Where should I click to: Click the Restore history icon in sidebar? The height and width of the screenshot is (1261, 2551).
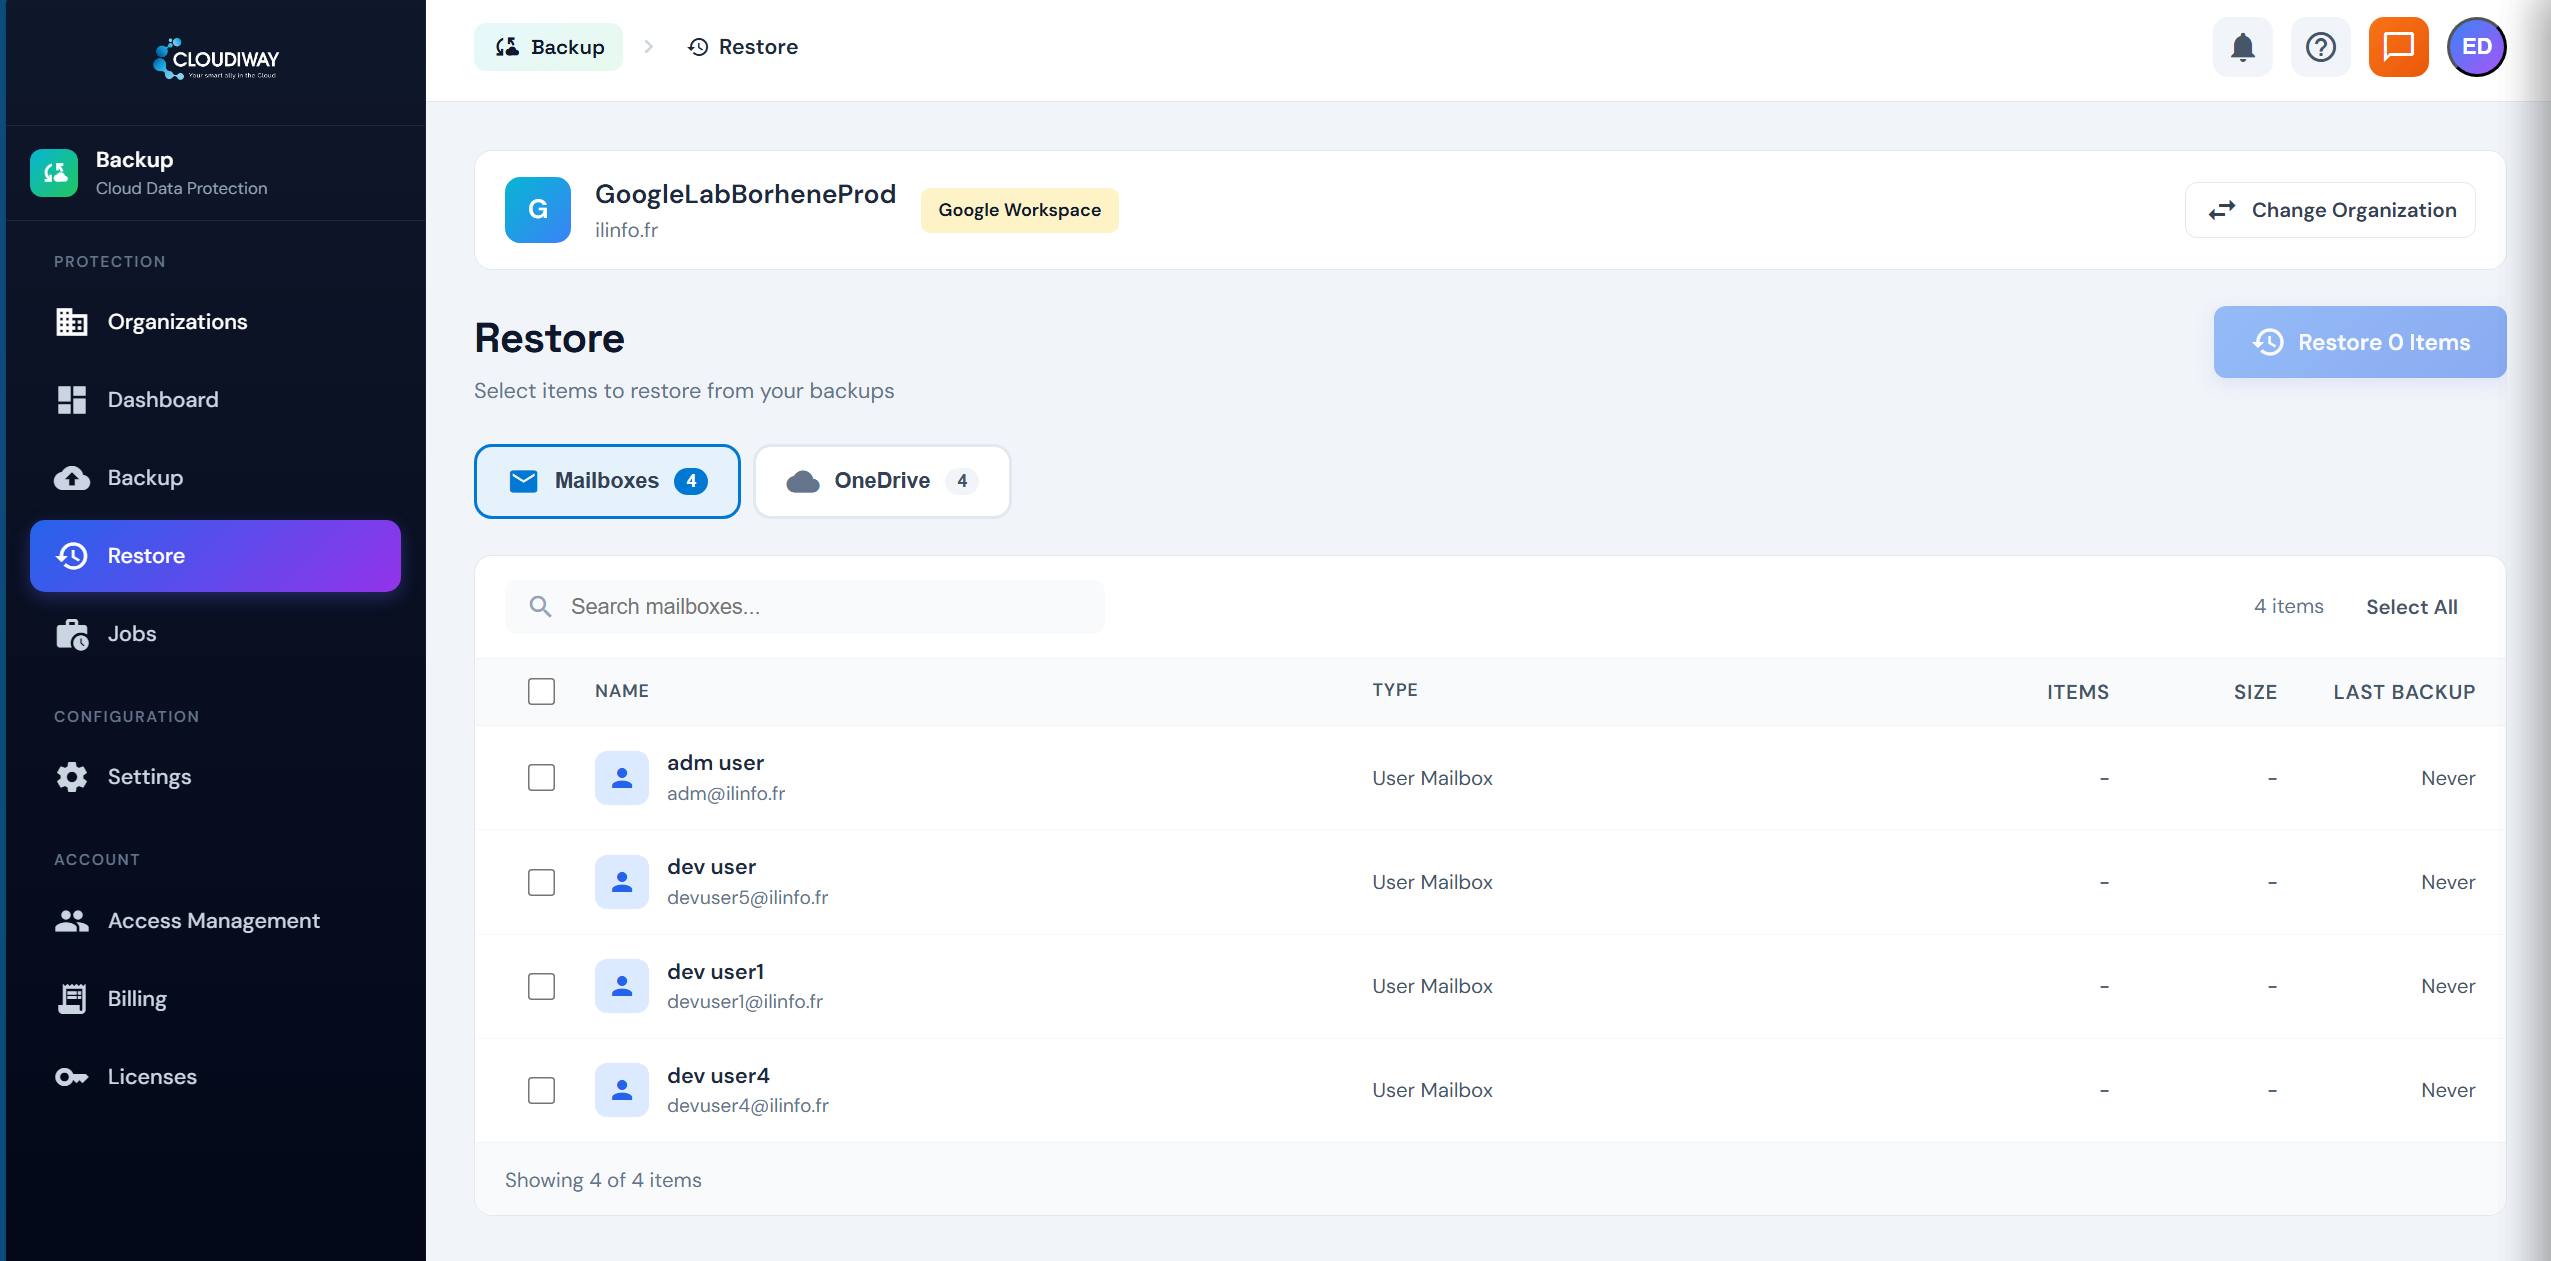click(72, 556)
